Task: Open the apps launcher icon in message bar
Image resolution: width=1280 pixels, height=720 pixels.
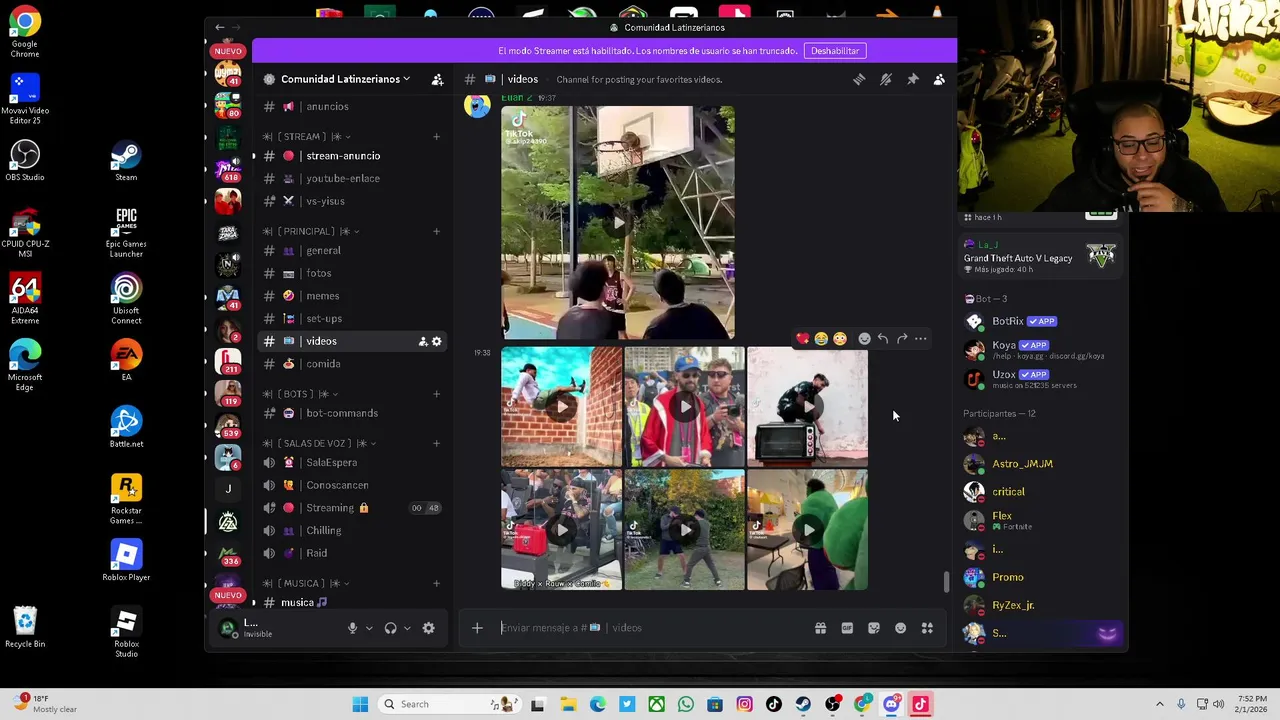Action: (927, 628)
